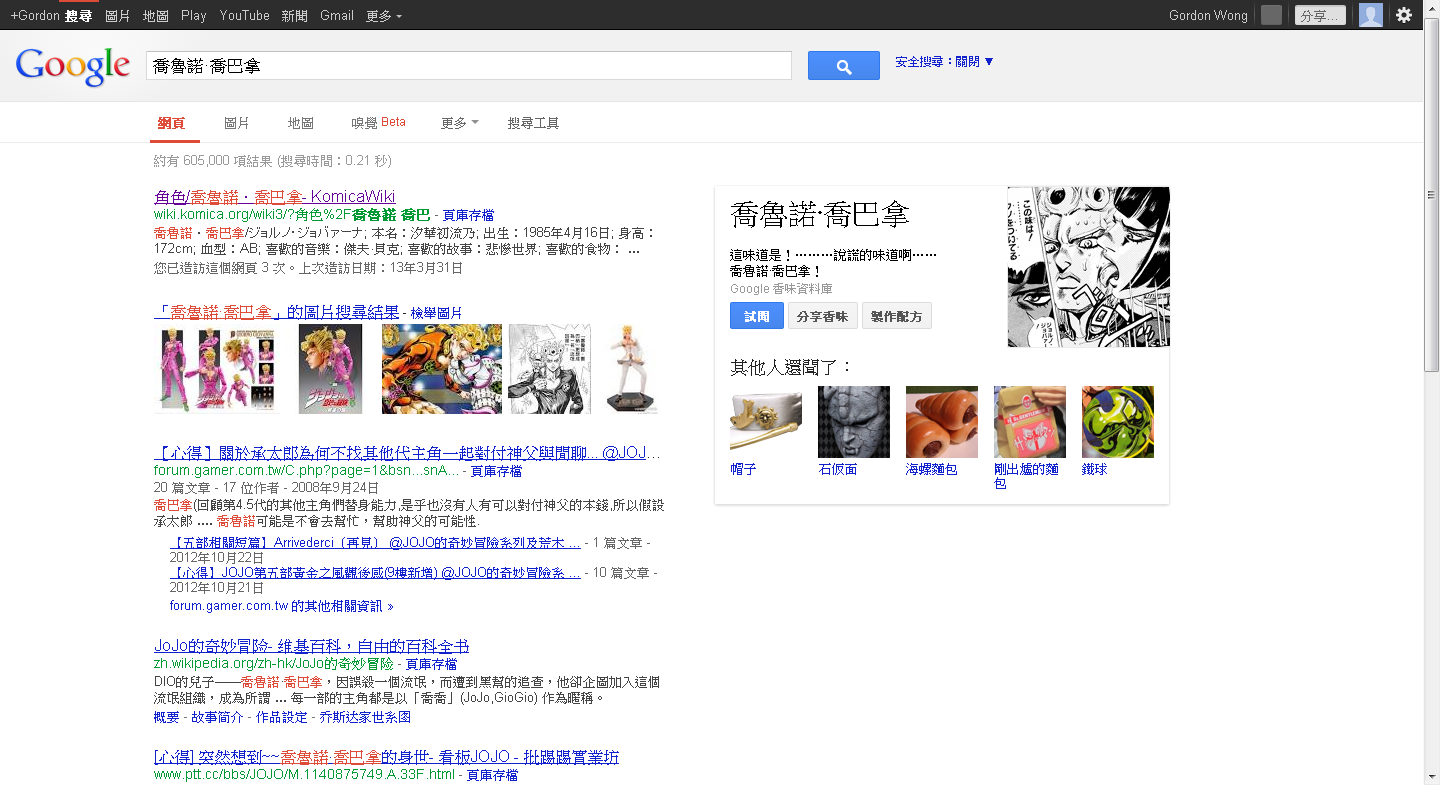Switch to the 圖片 images tab

pos(237,123)
